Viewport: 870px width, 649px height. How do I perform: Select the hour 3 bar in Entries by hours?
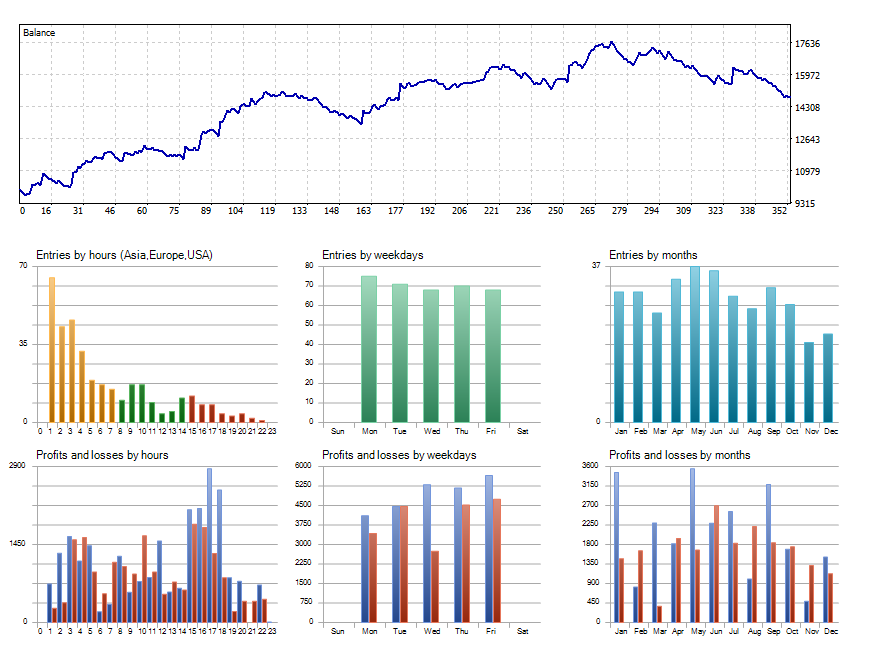(x=72, y=371)
